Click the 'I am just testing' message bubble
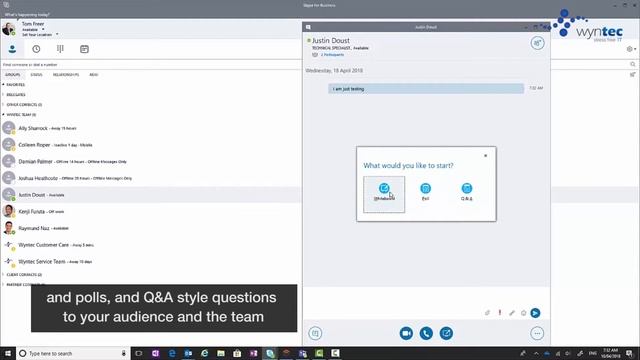 click(426, 89)
